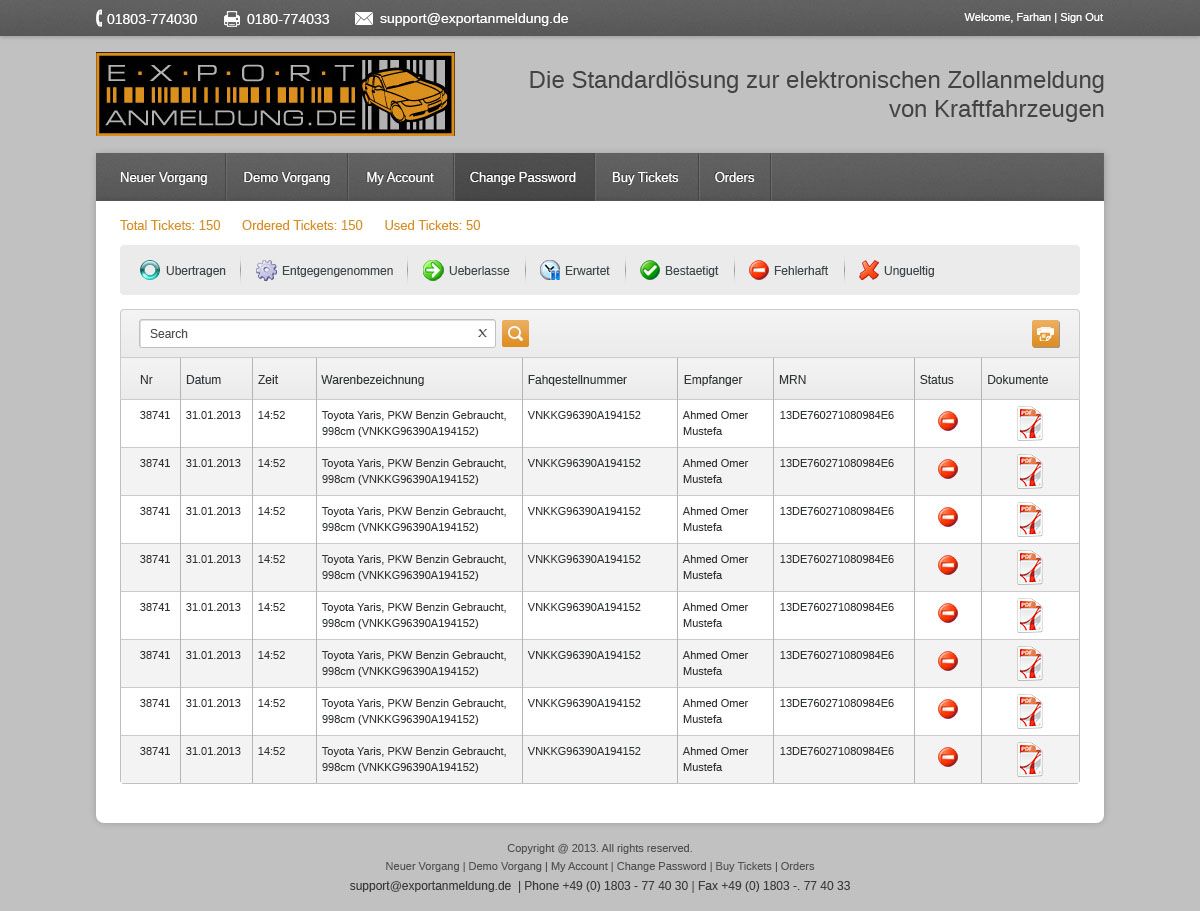Click the orange search magnifier button
This screenshot has width=1200, height=911.
pyautogui.click(x=515, y=334)
